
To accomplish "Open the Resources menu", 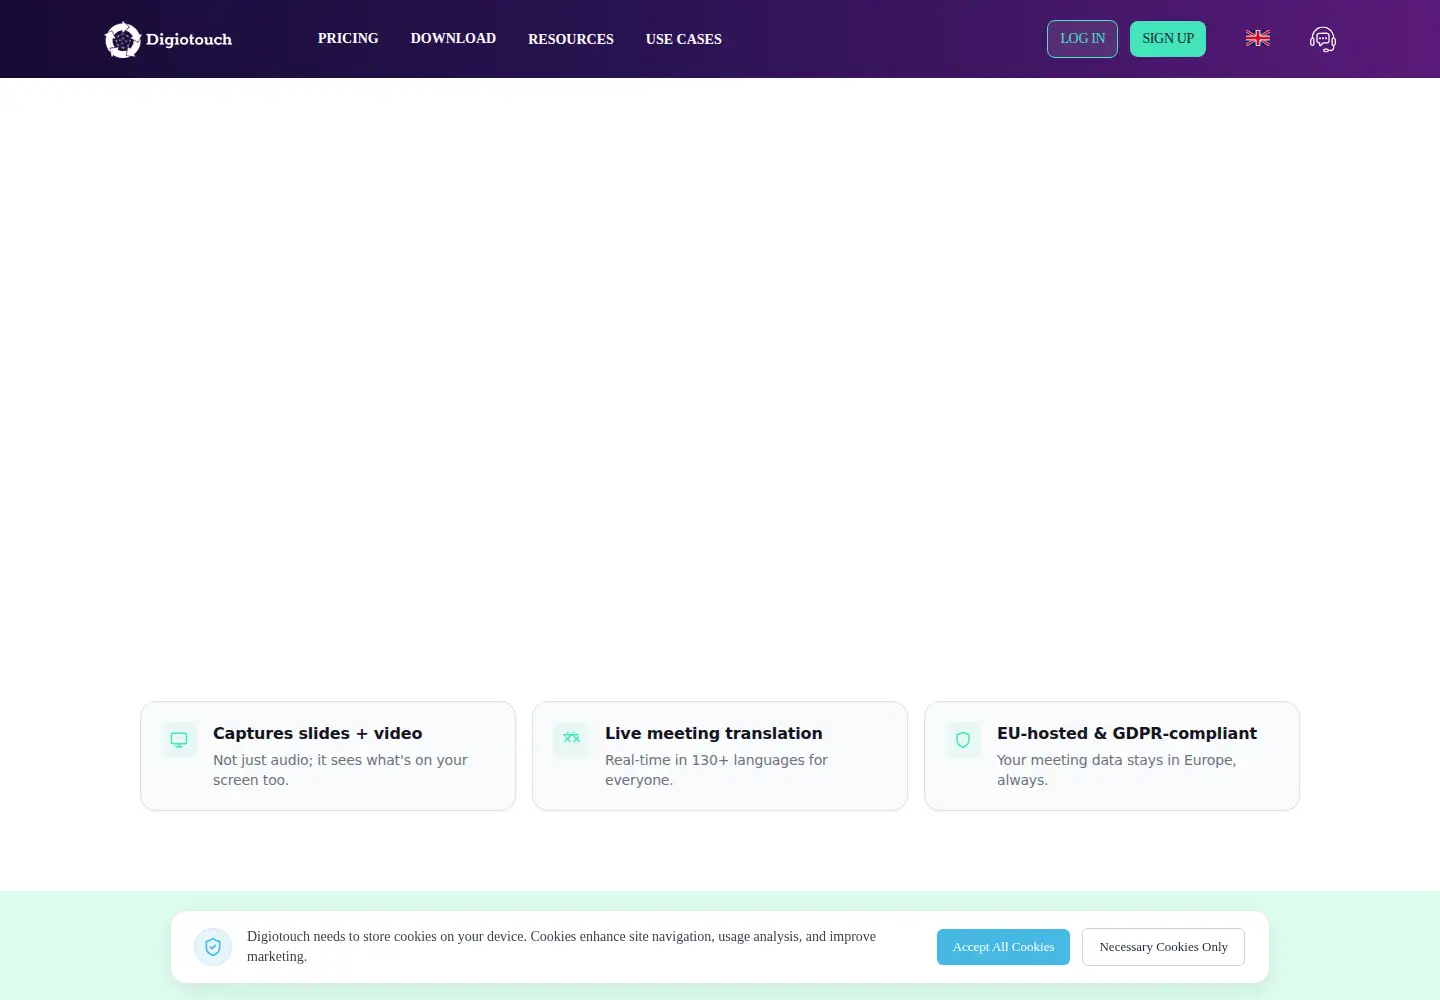I will [571, 39].
